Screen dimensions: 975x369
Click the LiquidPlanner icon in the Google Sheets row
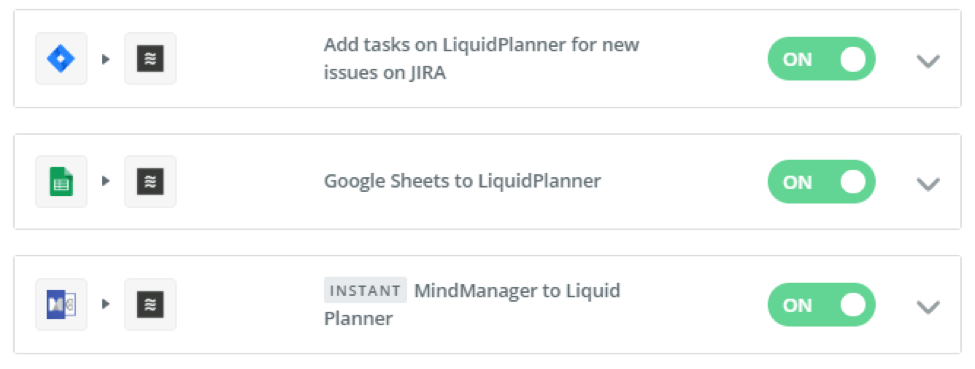[x=150, y=182]
